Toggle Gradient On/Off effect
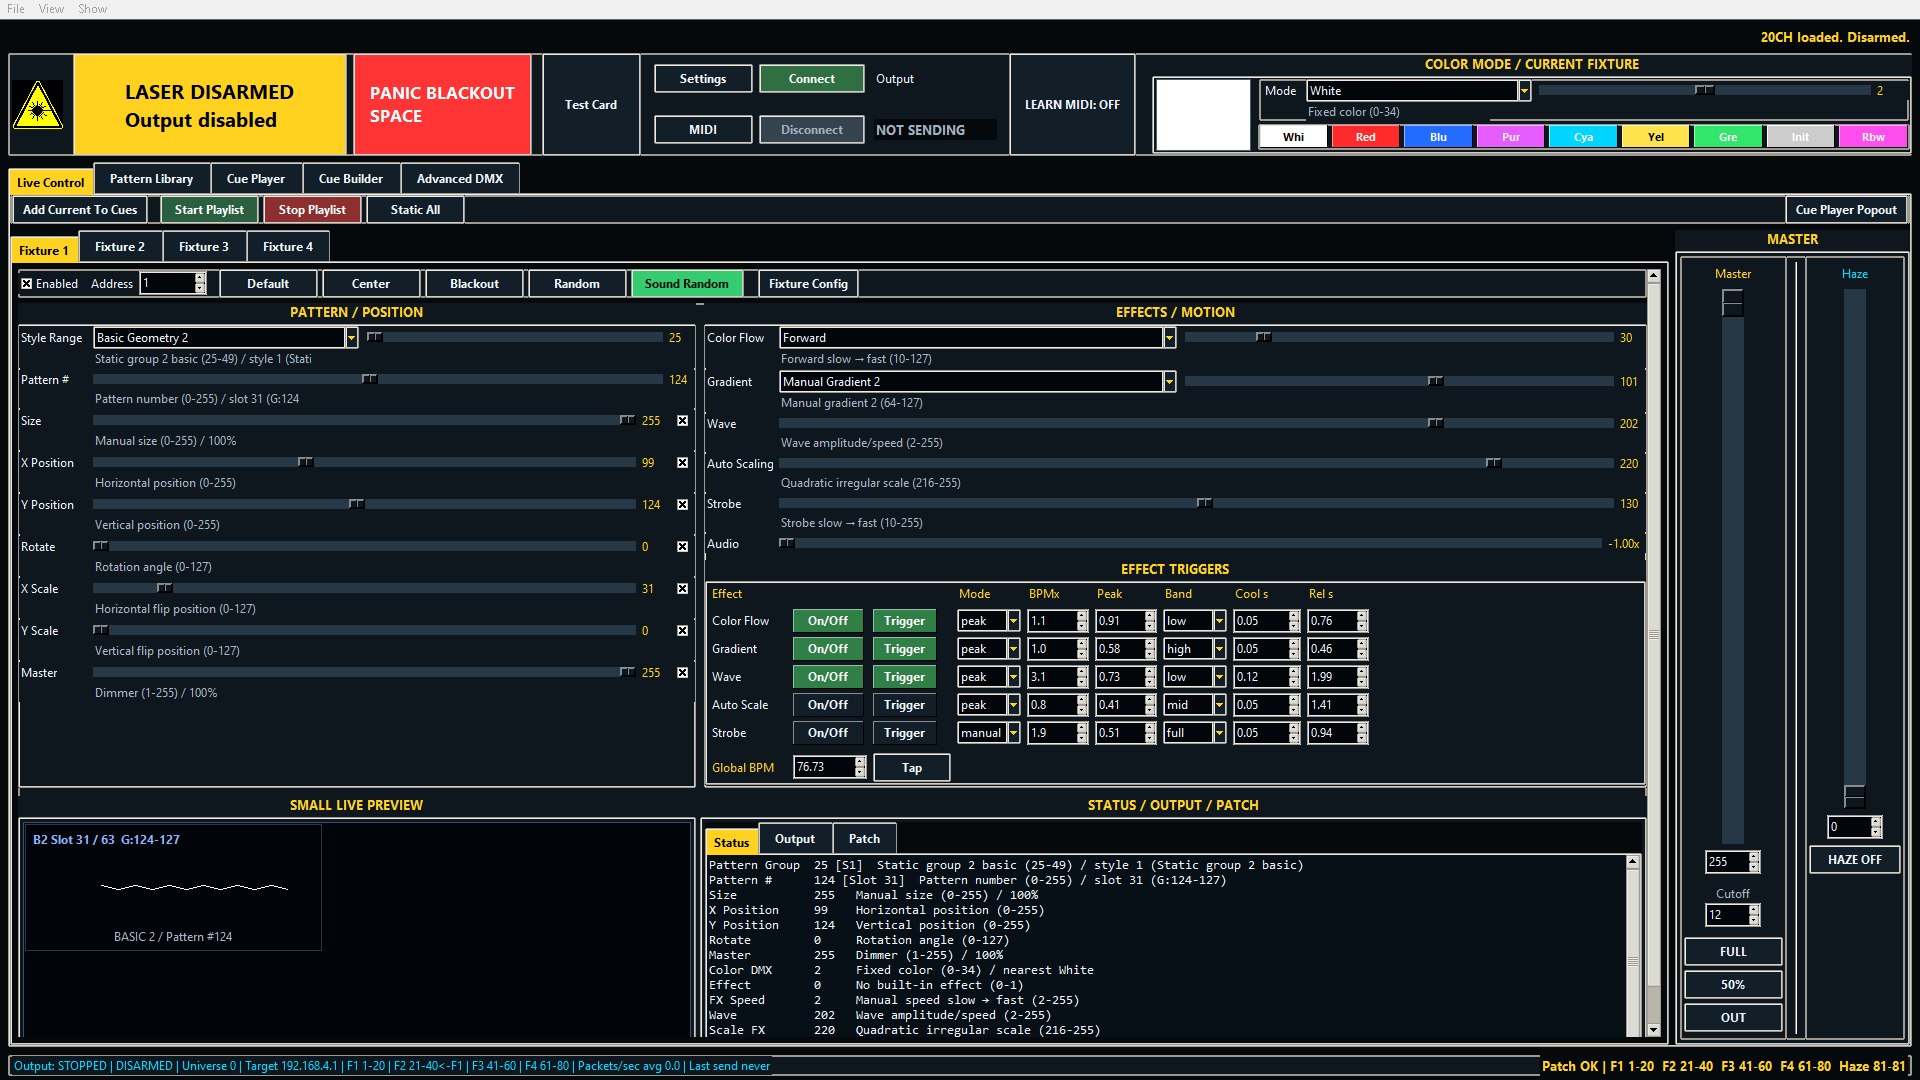This screenshot has height=1080, width=1920. pyautogui.click(x=828, y=649)
